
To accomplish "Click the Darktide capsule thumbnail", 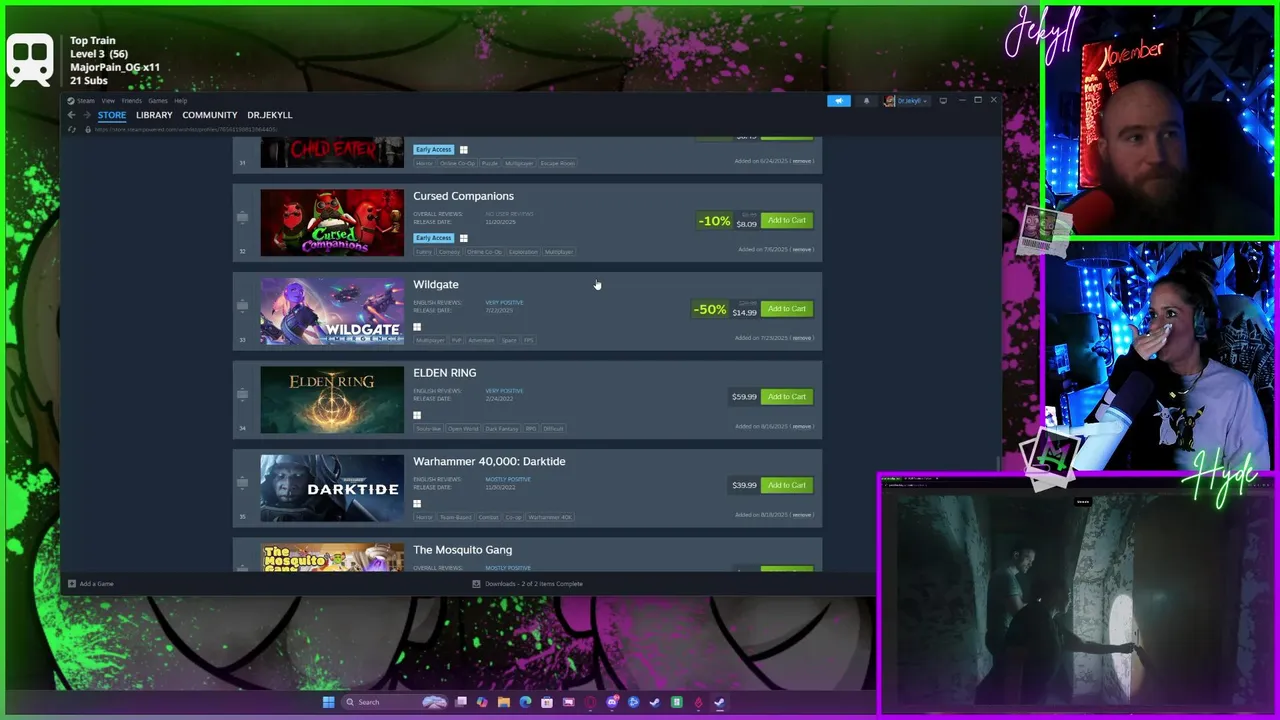I will (332, 488).
